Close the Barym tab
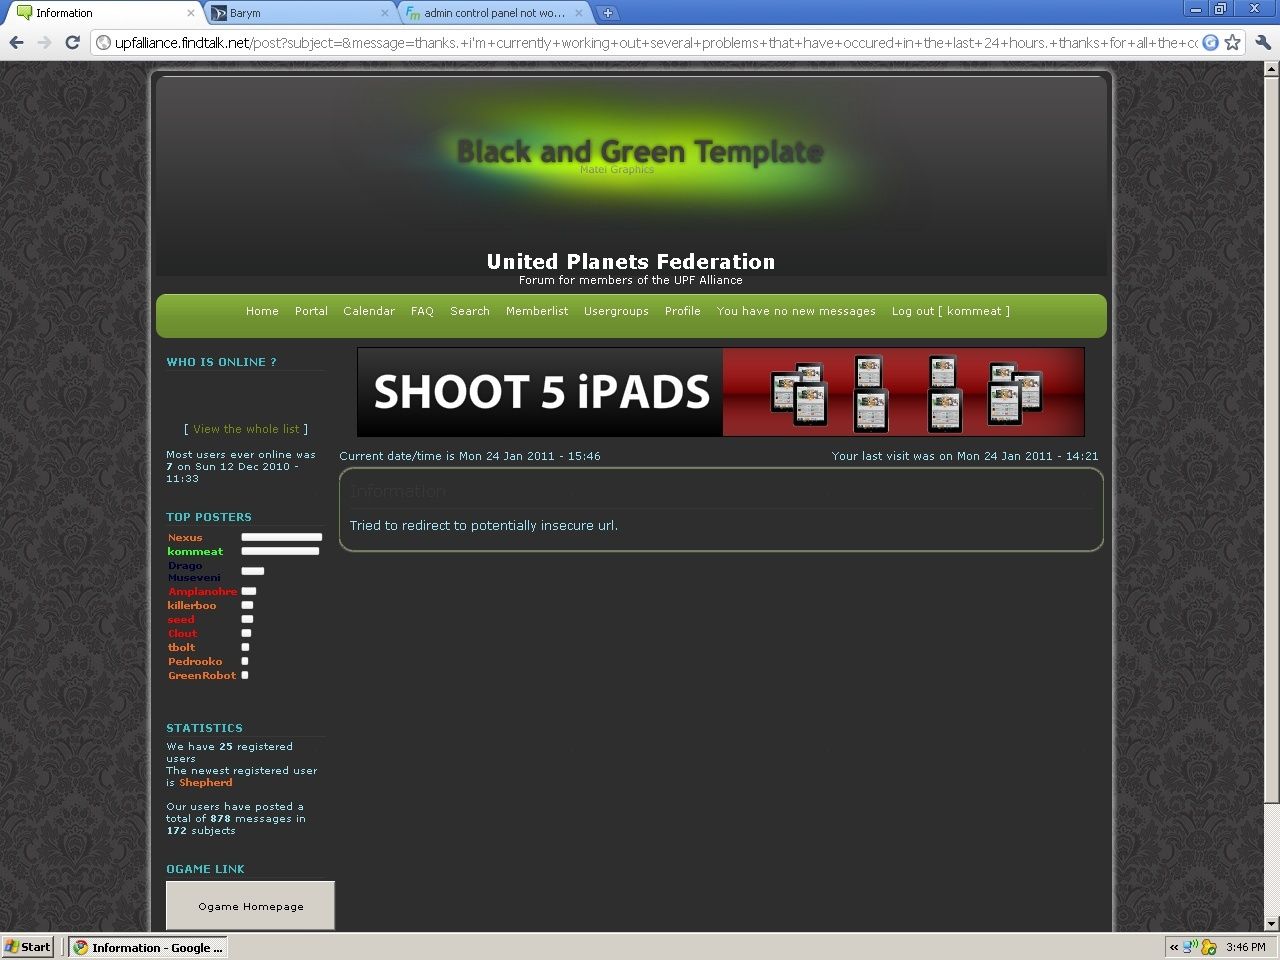 click(384, 13)
